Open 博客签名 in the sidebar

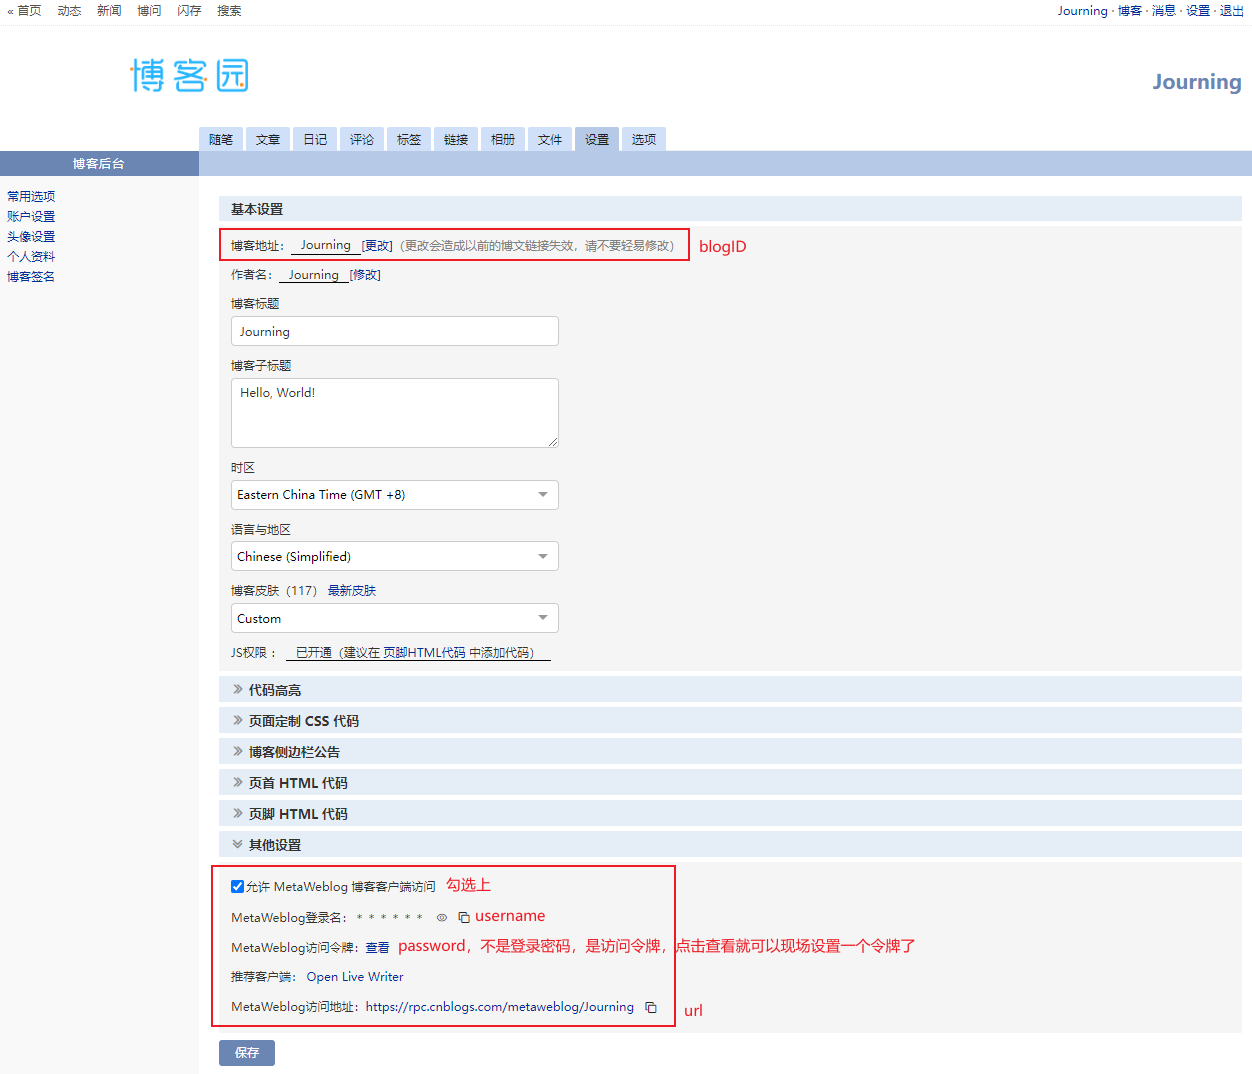31,277
